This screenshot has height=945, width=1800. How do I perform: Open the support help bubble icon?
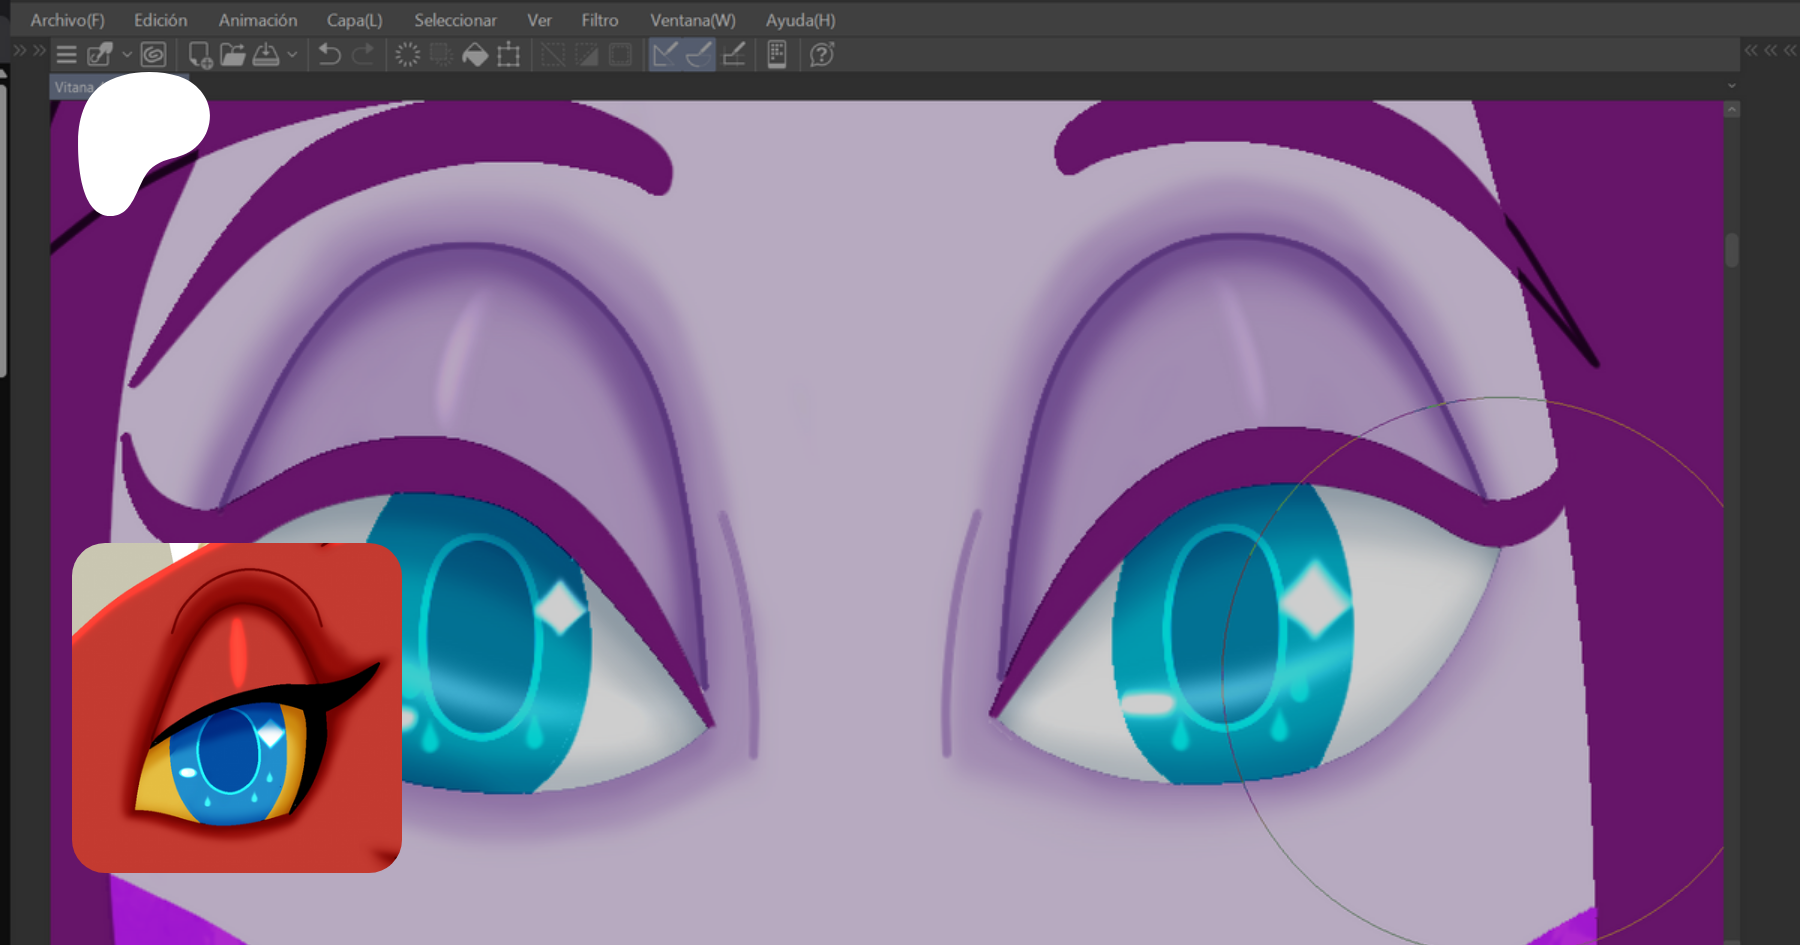(x=822, y=55)
